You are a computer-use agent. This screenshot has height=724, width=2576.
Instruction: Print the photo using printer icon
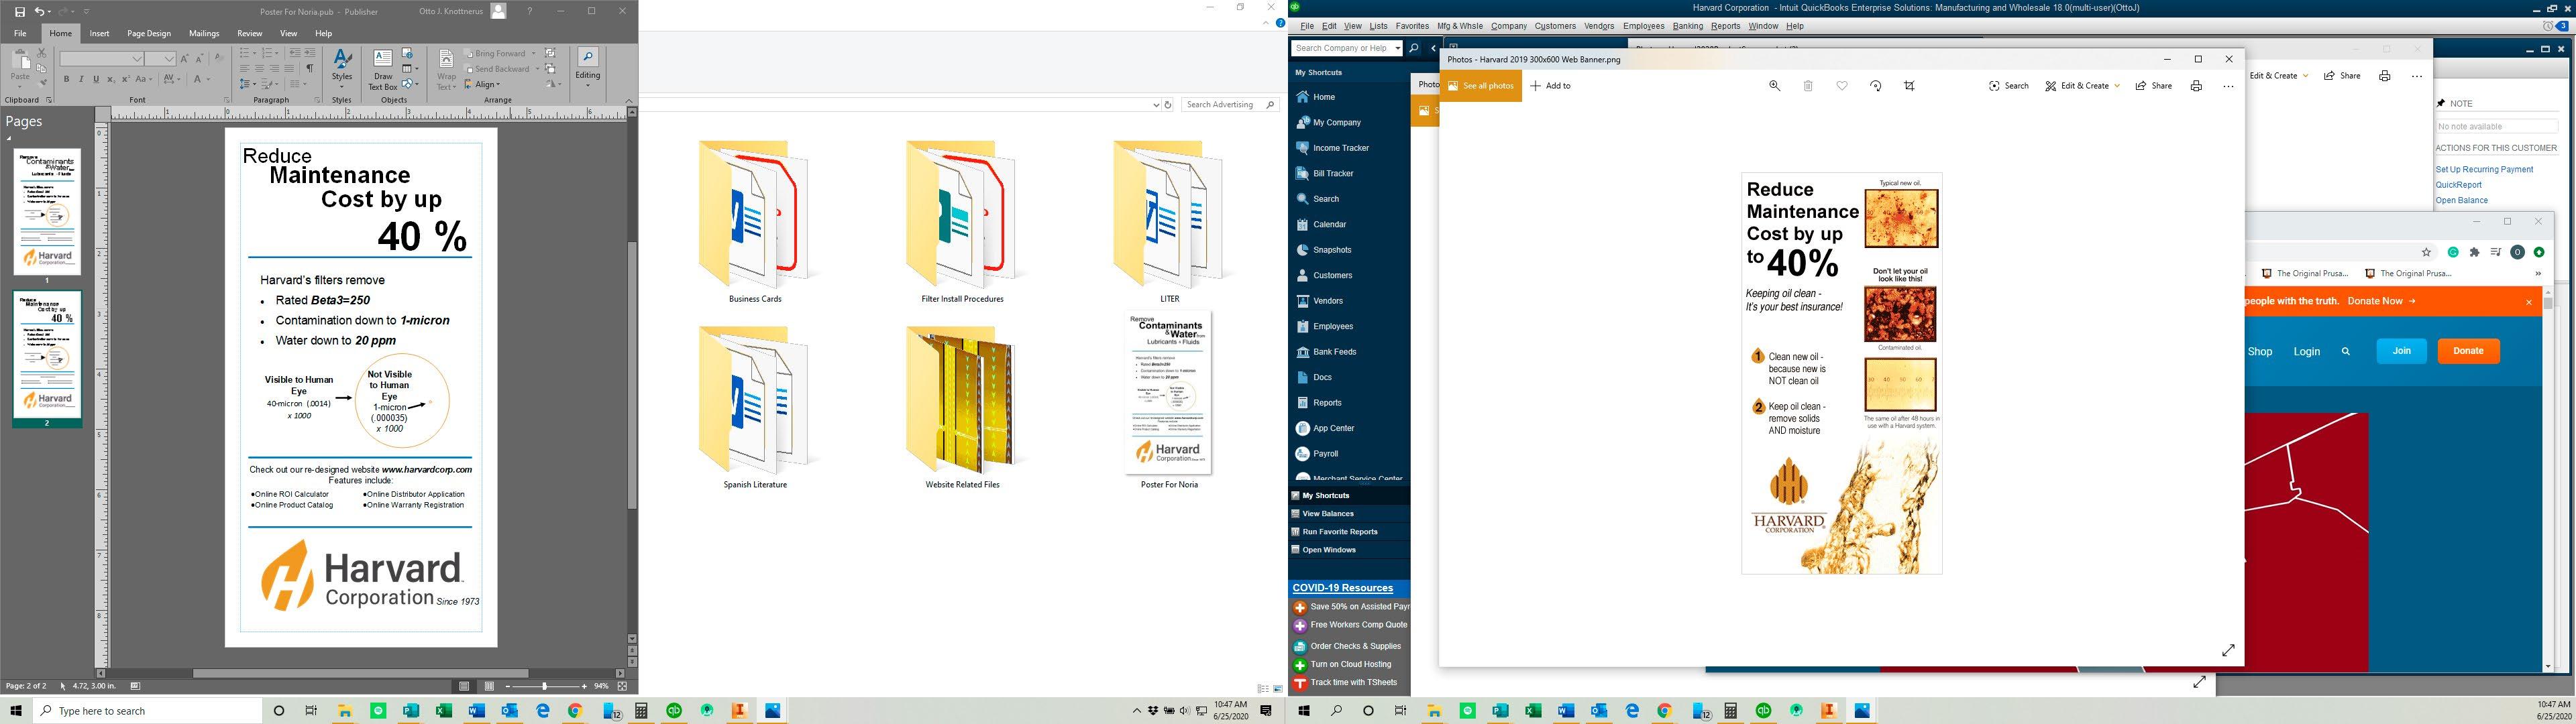click(2196, 86)
